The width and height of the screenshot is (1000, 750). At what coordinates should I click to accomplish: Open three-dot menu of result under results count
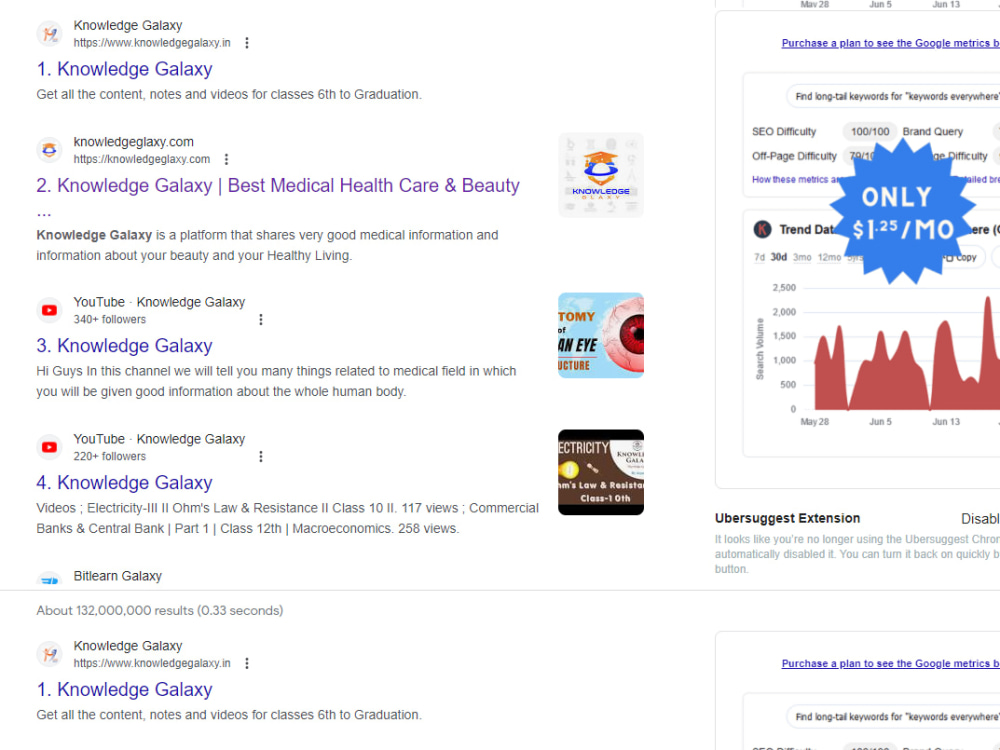pyautogui.click(x=247, y=663)
